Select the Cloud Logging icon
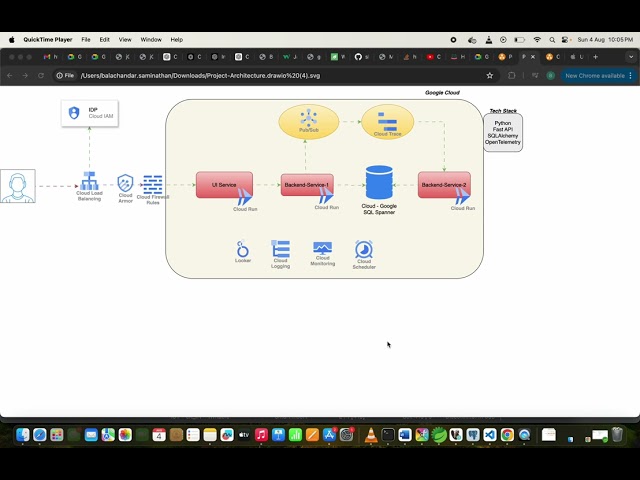 pyautogui.click(x=280, y=249)
